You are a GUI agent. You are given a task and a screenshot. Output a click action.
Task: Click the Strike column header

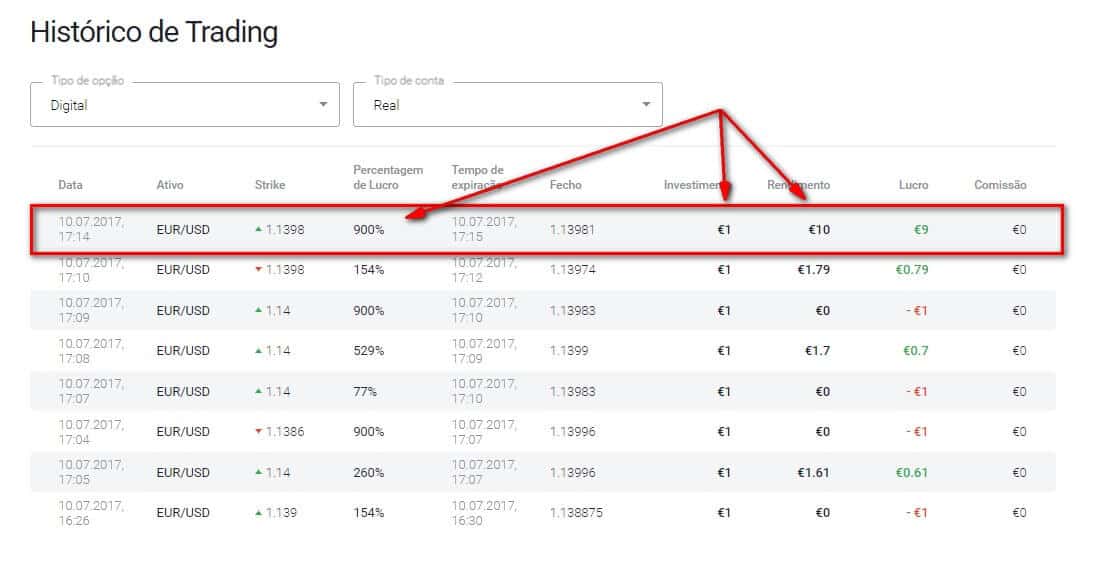click(x=270, y=185)
